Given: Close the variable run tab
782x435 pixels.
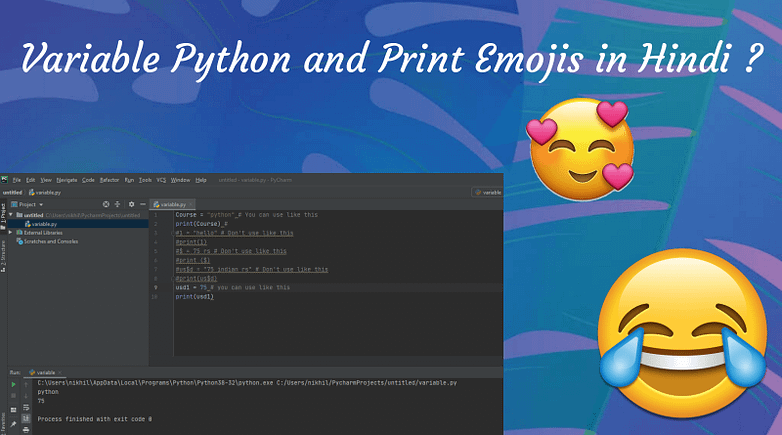Looking at the screenshot, I should point(60,373).
